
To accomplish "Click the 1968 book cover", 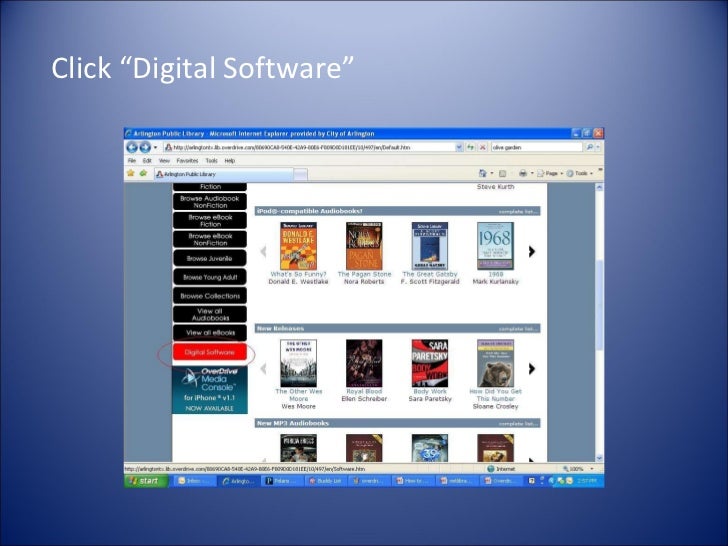I will click(x=495, y=246).
